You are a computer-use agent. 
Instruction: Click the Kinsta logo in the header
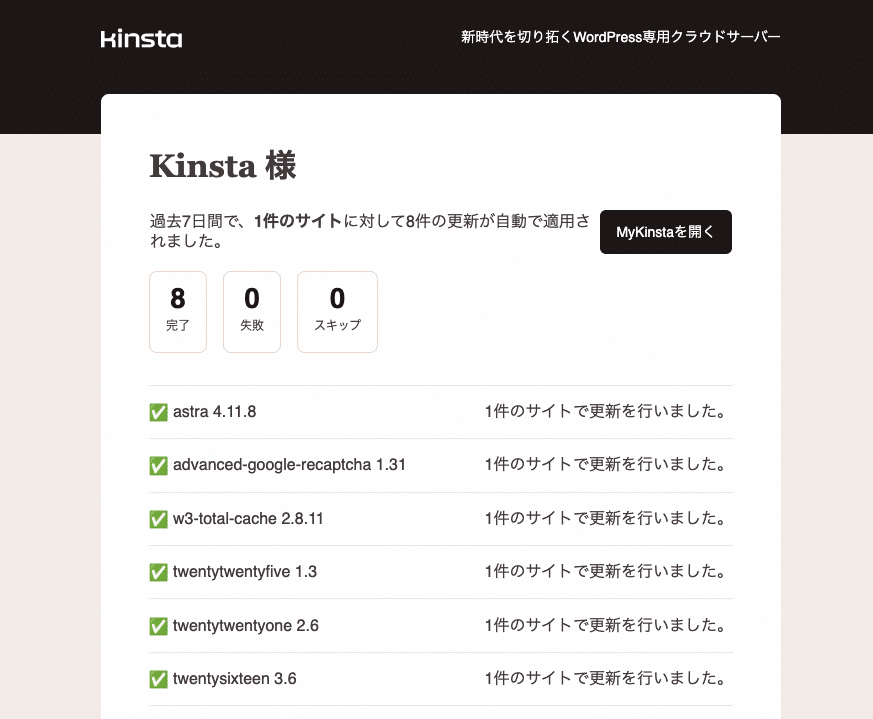coord(141,38)
